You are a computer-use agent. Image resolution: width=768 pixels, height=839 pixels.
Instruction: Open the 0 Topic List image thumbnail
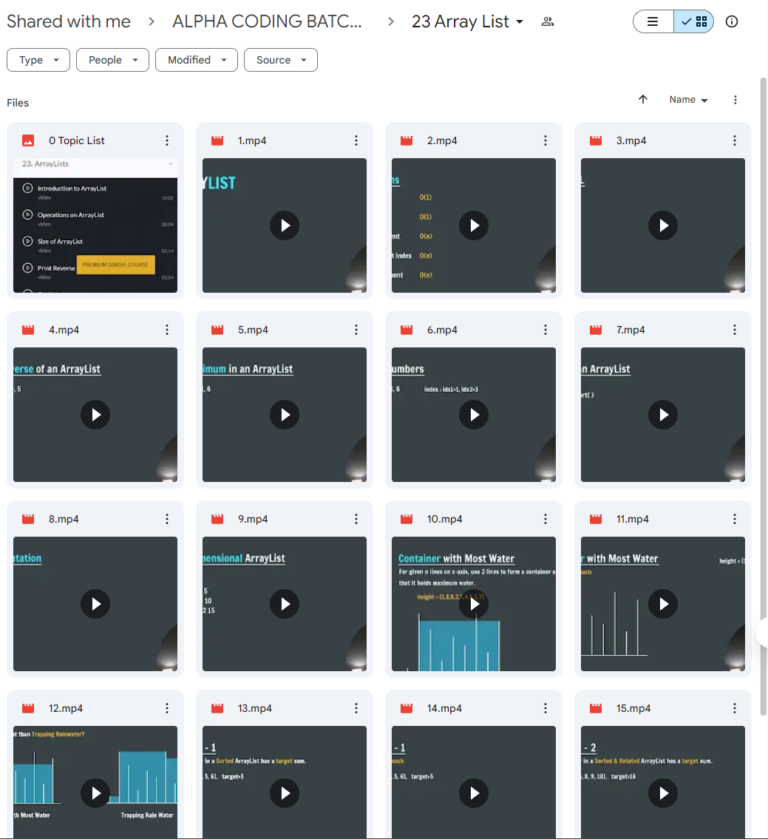pyautogui.click(x=95, y=225)
